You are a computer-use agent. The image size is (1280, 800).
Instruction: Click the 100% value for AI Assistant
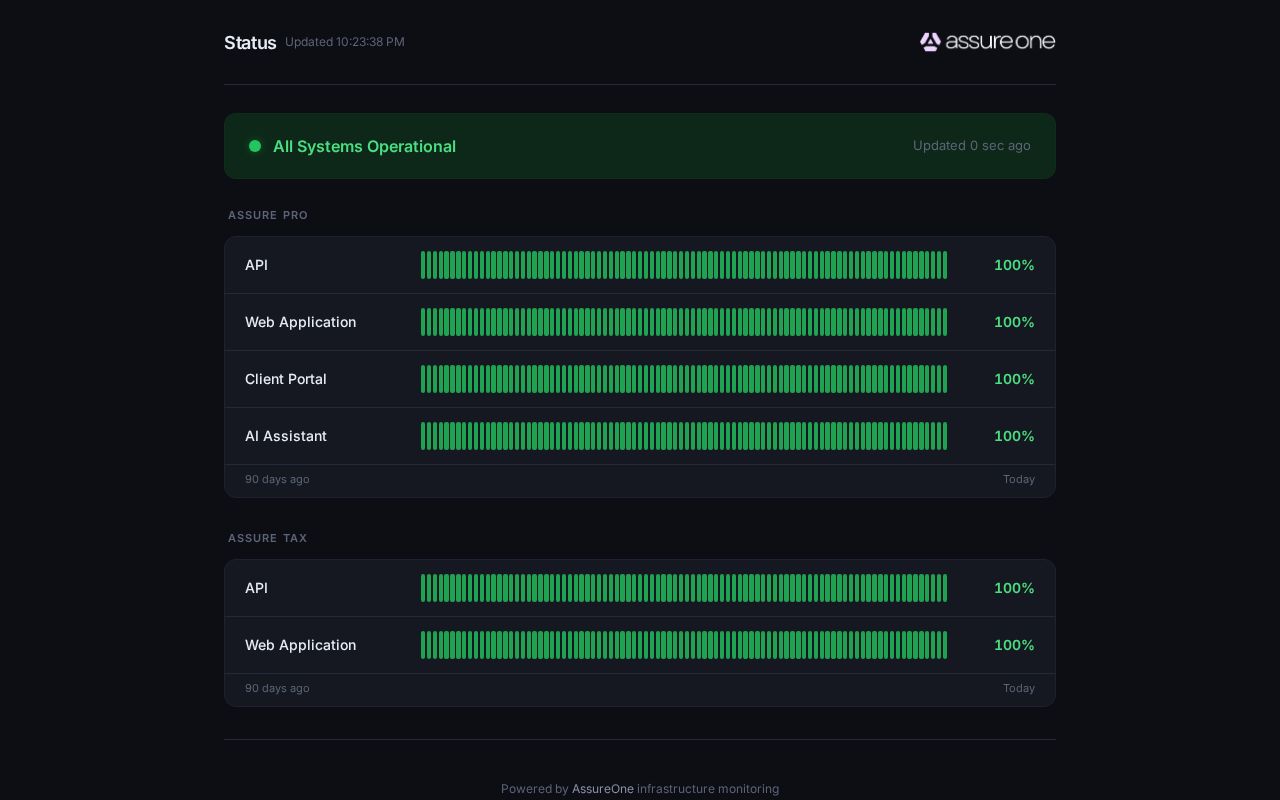1014,436
